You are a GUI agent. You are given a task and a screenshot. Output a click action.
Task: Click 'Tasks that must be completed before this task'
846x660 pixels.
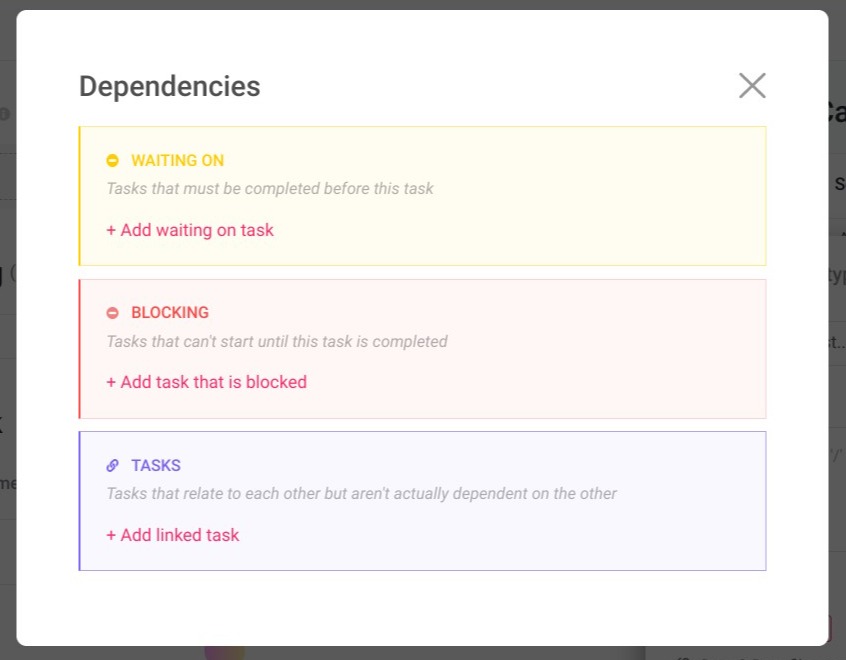click(270, 188)
